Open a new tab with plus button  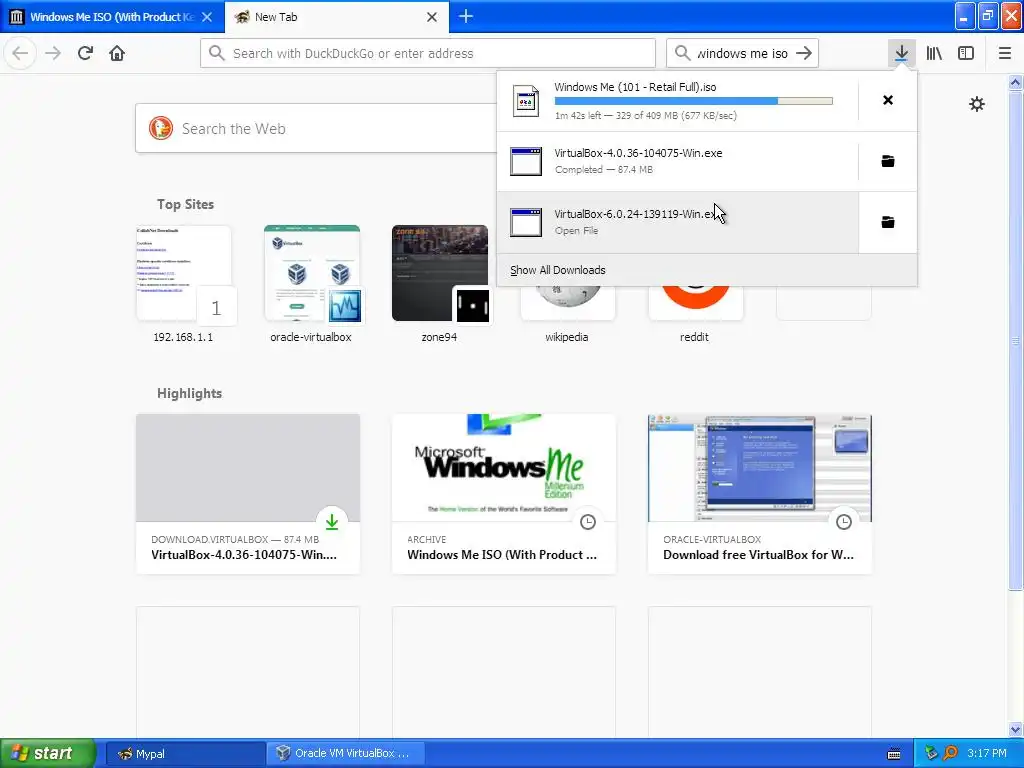(x=466, y=16)
